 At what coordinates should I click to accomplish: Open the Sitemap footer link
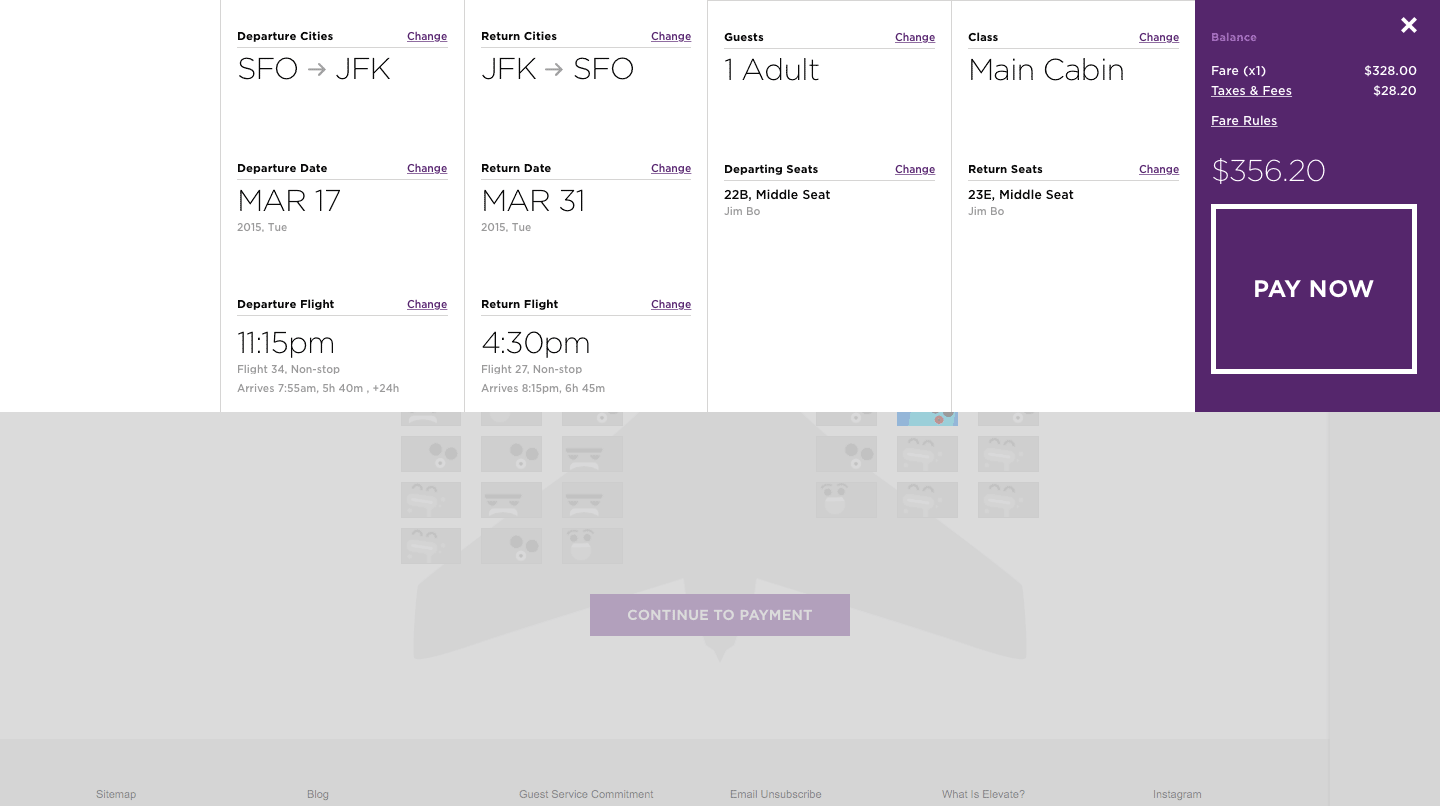click(x=116, y=794)
